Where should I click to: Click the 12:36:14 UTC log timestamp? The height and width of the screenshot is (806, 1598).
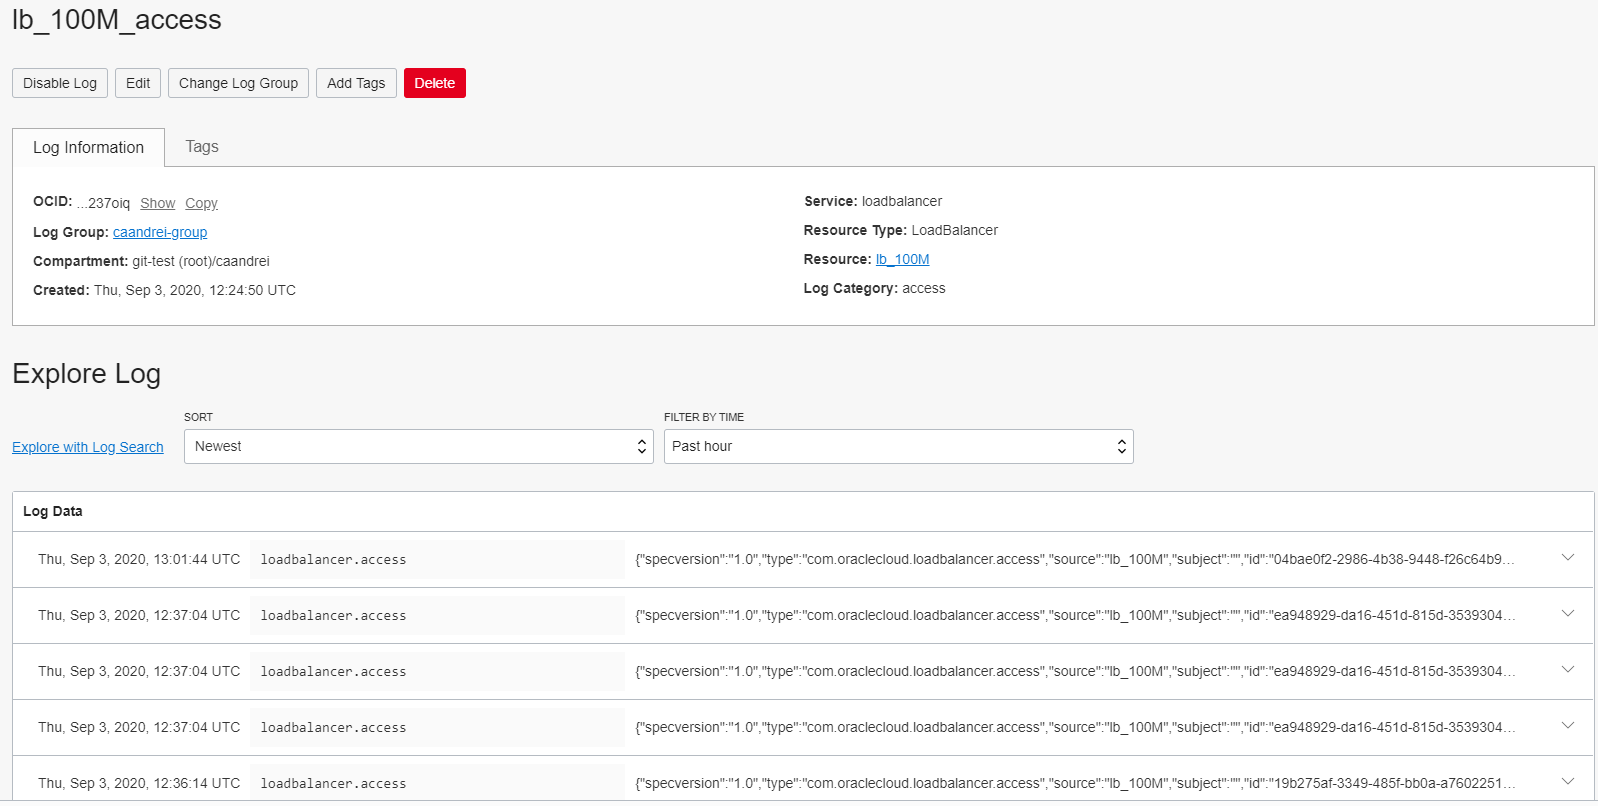point(139,784)
